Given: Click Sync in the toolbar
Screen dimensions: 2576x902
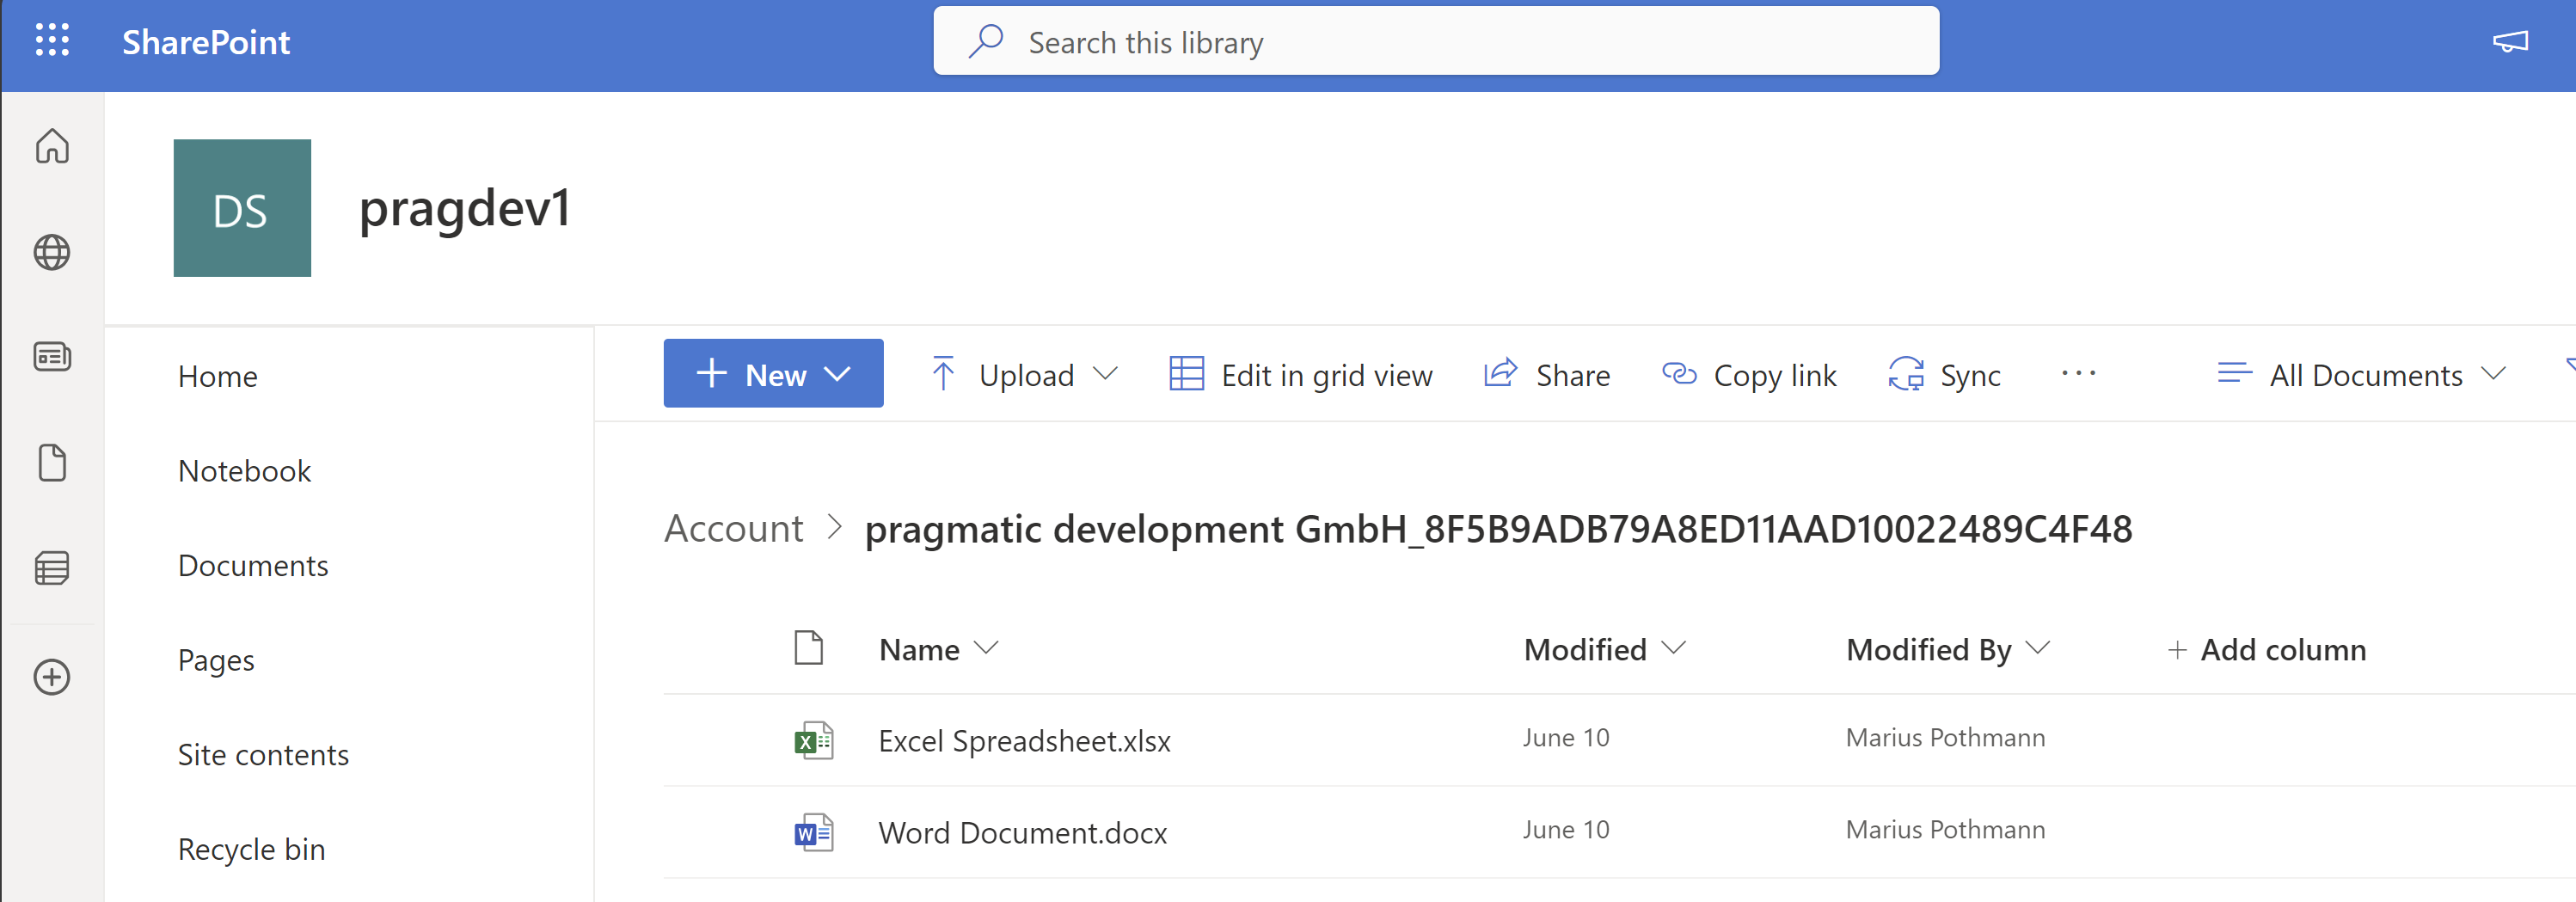Looking at the screenshot, I should (1944, 374).
